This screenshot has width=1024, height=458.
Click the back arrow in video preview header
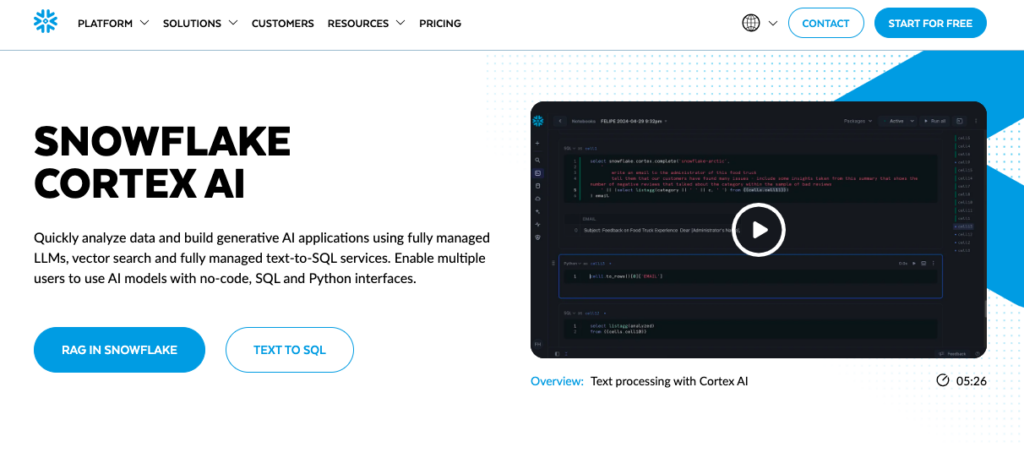(560, 121)
